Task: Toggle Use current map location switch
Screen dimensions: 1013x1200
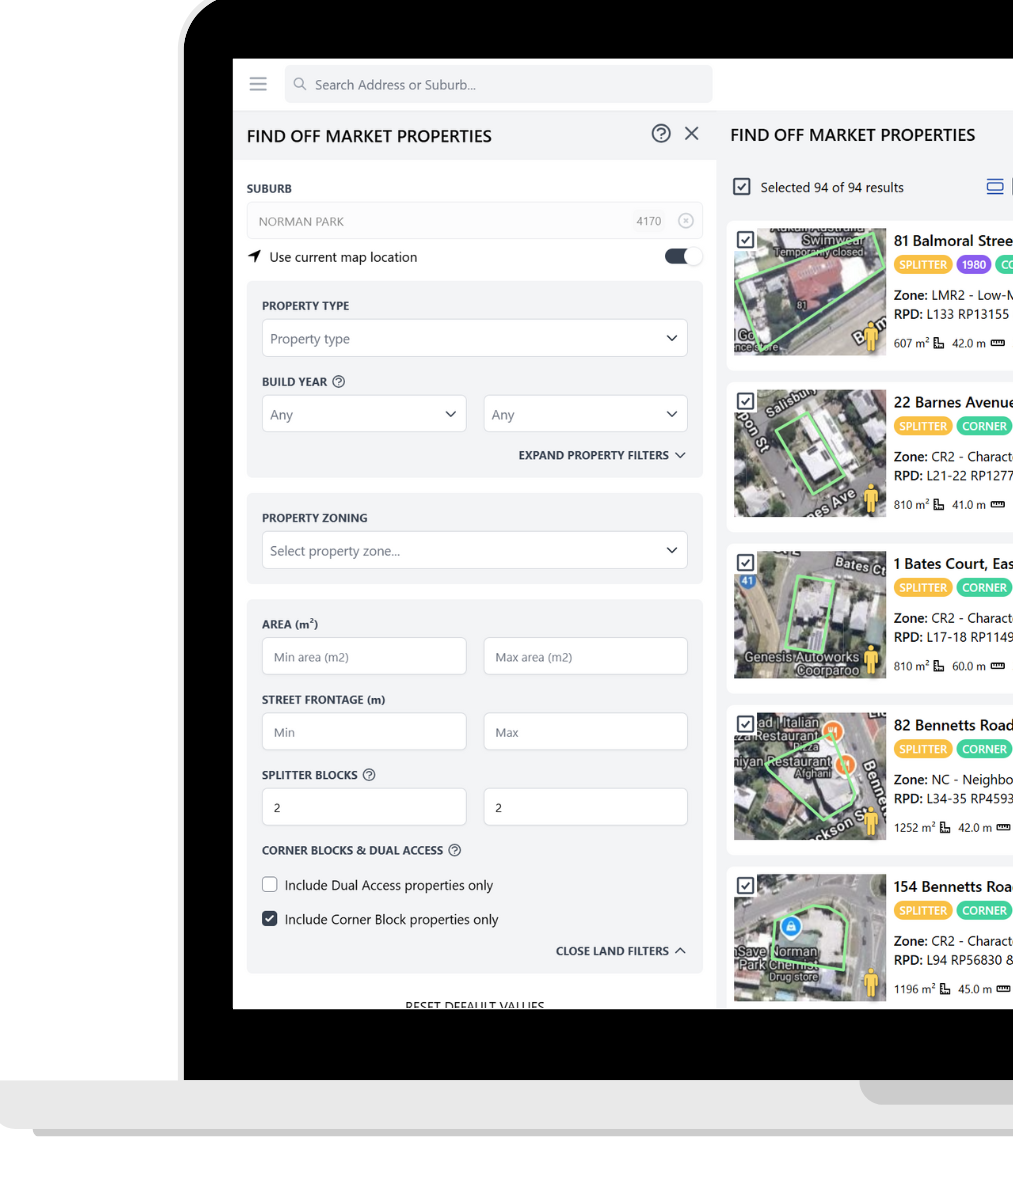Action: coord(684,257)
